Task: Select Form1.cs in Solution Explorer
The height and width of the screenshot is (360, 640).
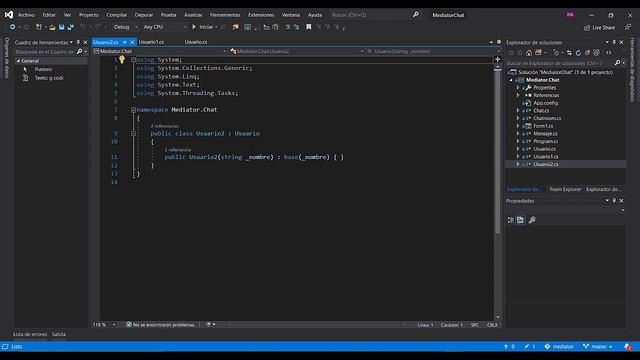Action: click(x=543, y=126)
